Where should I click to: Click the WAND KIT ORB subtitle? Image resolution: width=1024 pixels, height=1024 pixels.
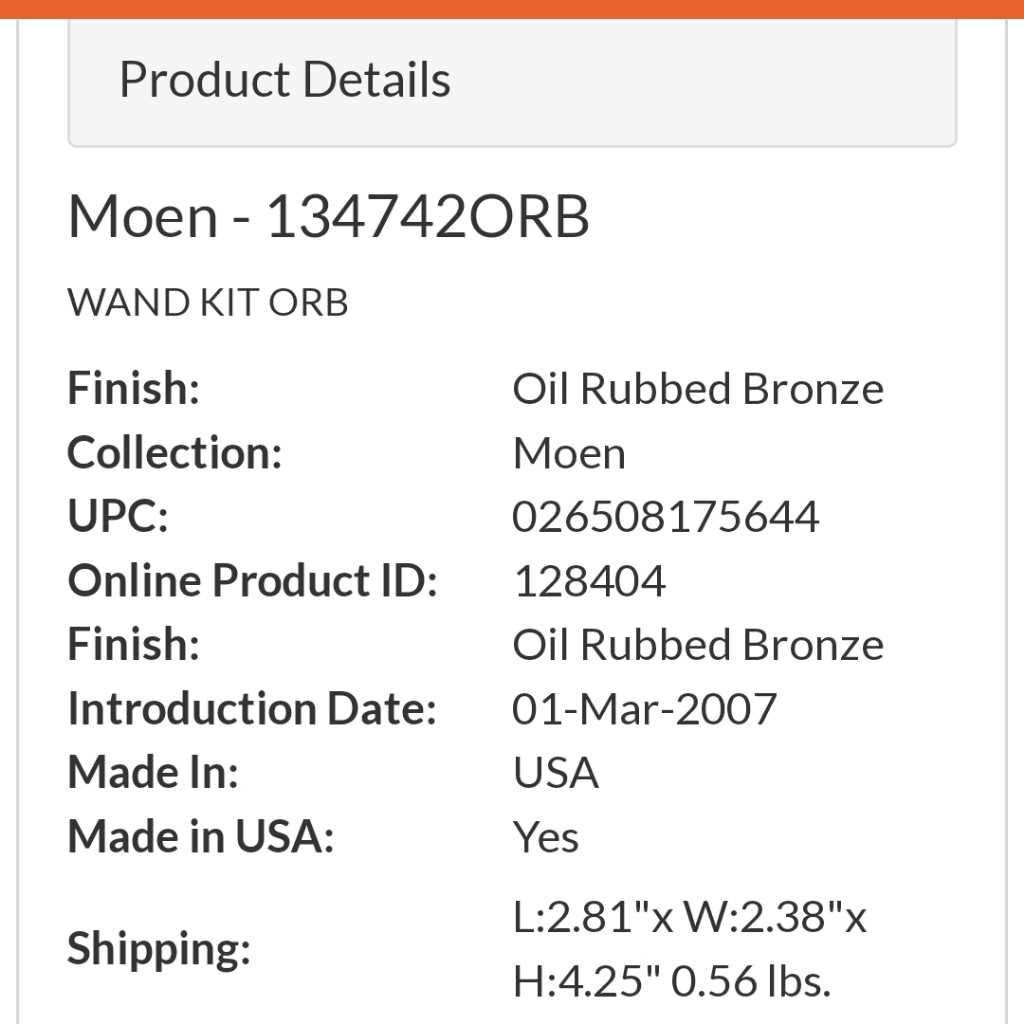[x=207, y=302]
